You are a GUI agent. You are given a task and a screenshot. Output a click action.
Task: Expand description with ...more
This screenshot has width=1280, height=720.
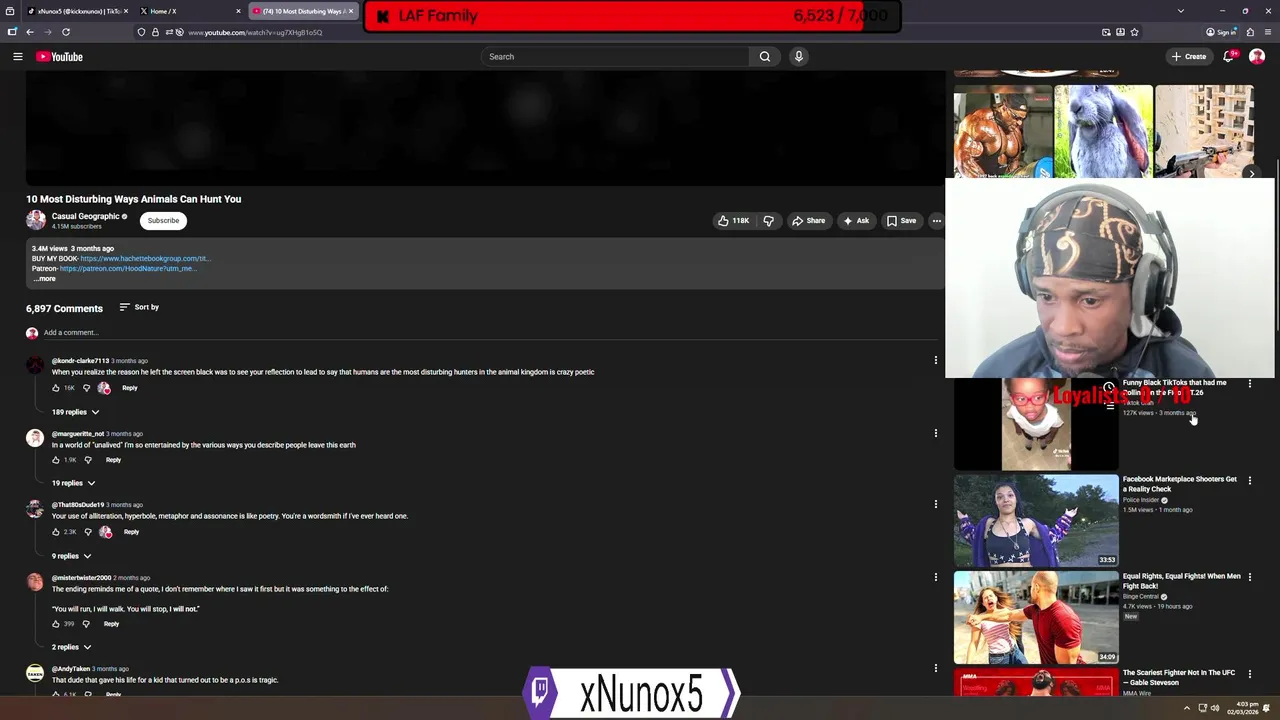pos(44,279)
